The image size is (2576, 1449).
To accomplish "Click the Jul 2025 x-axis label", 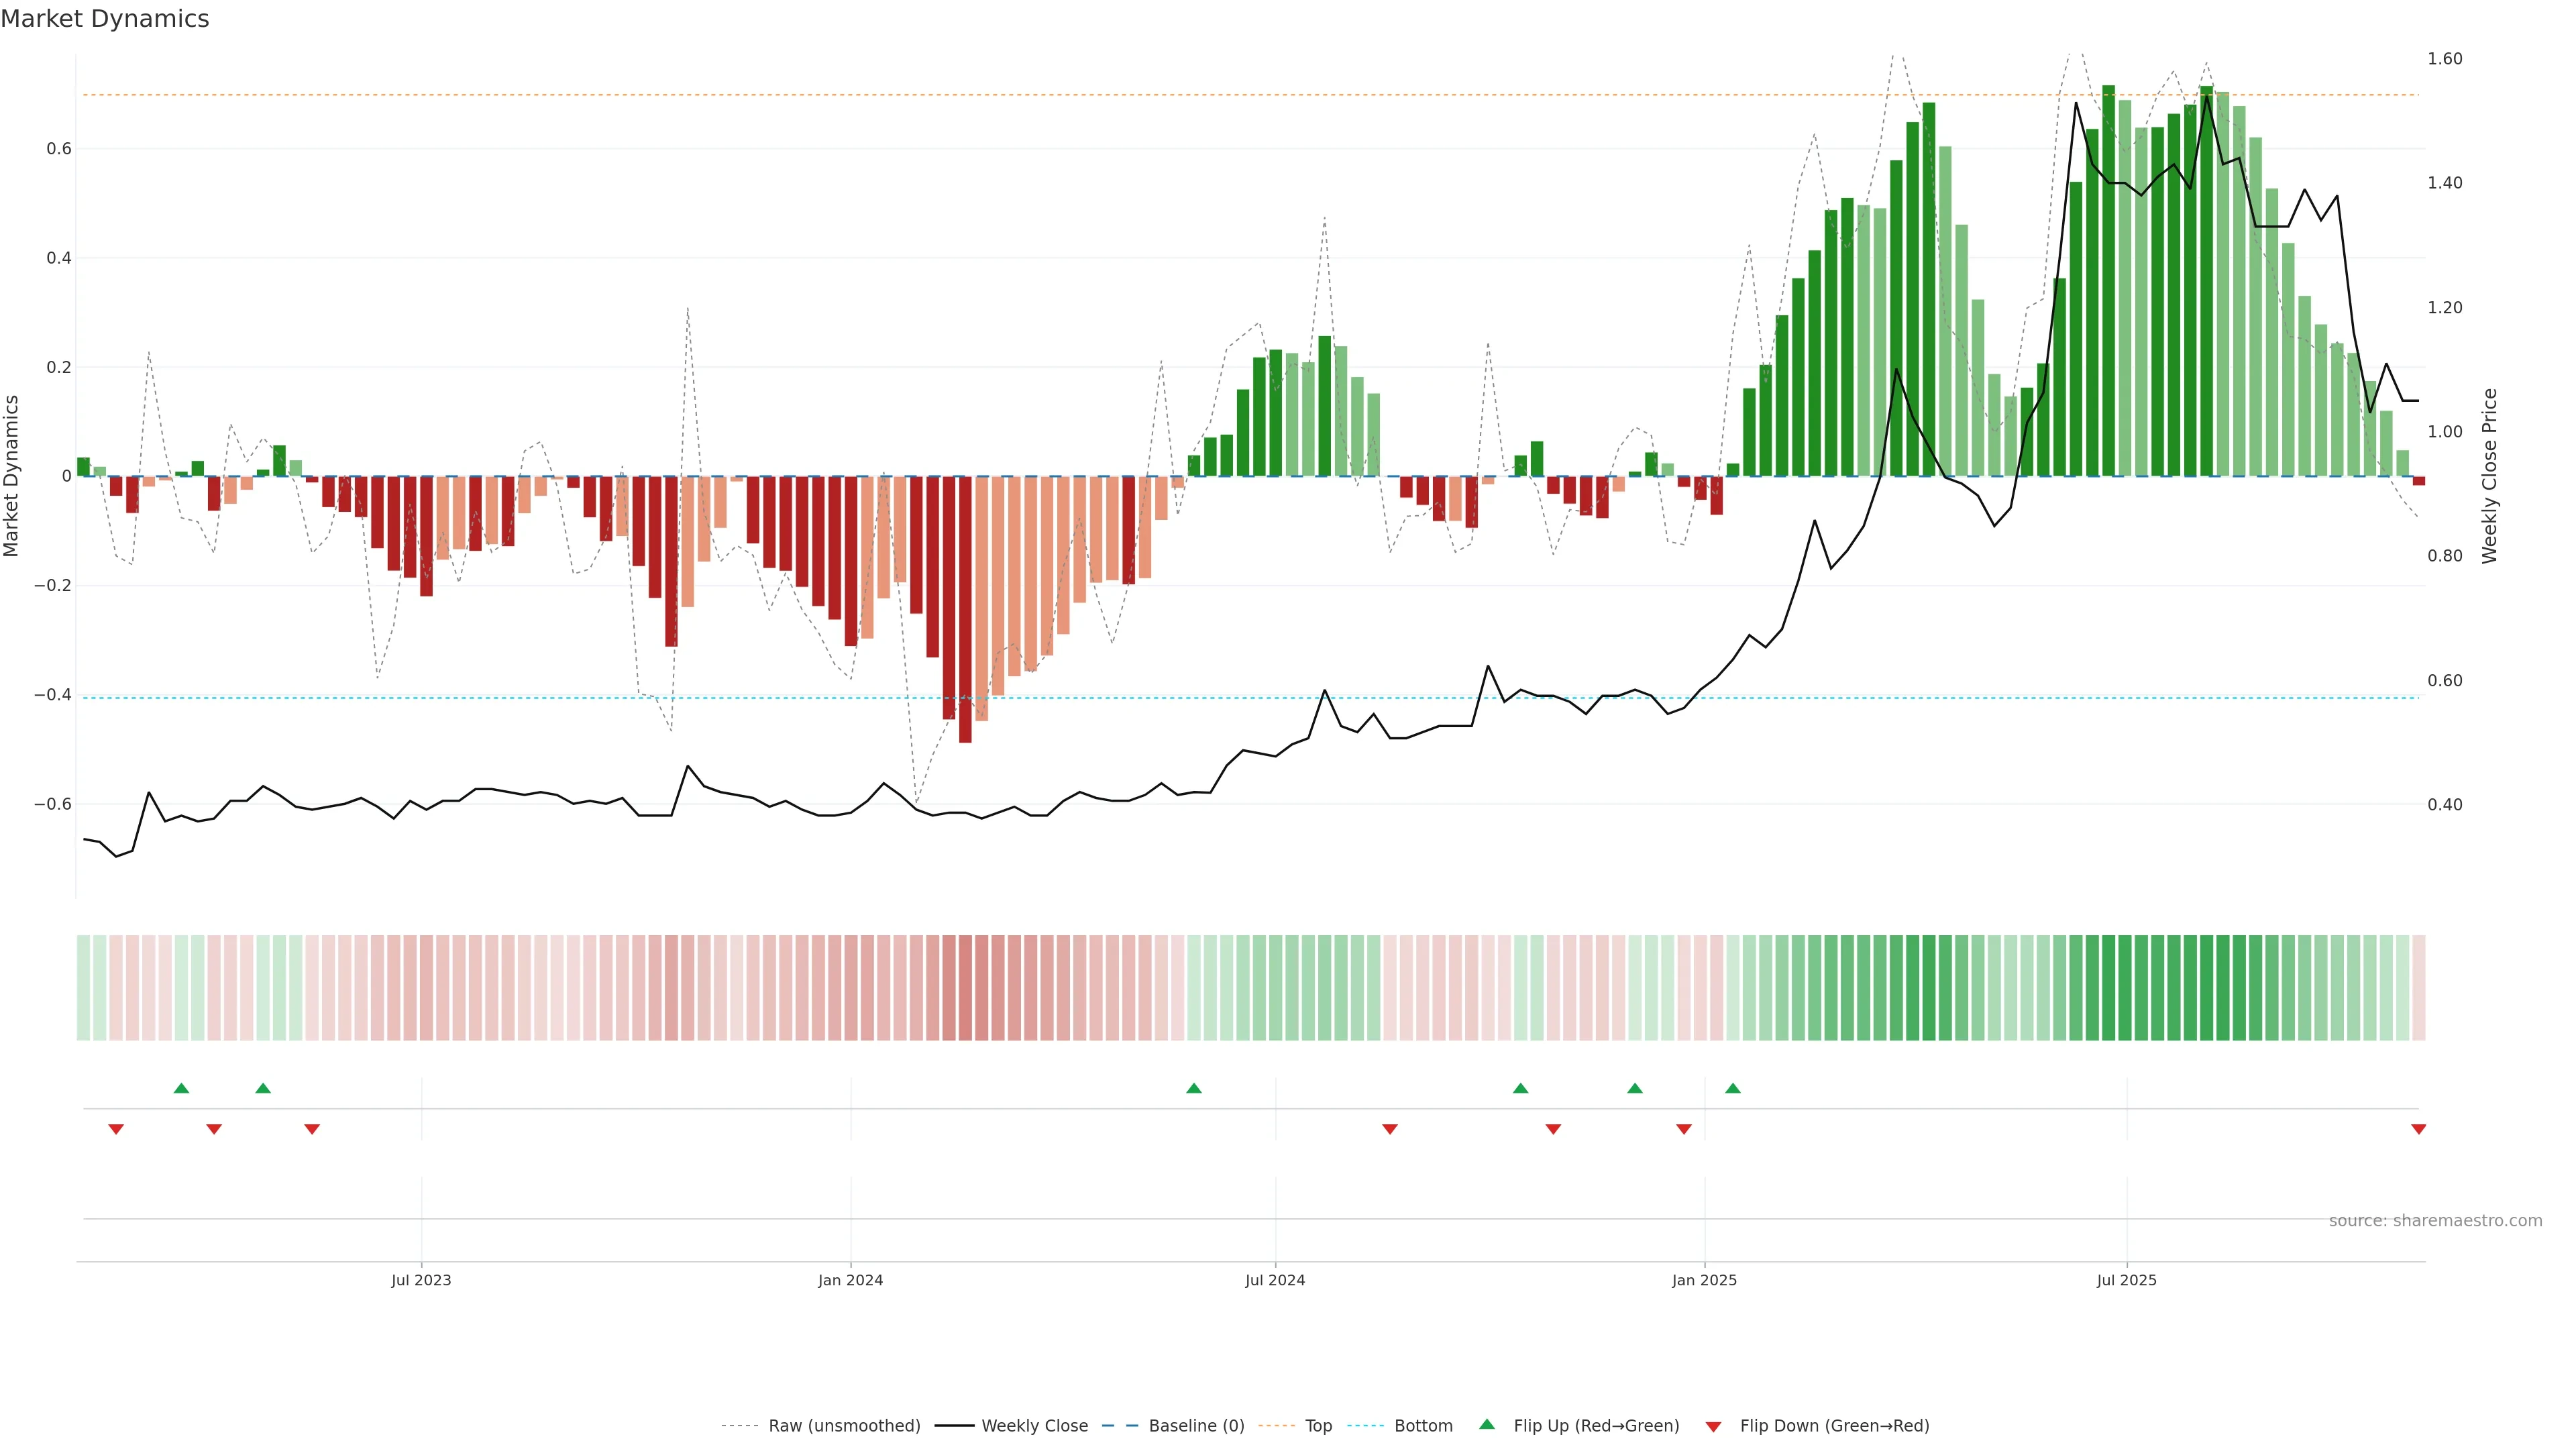I will coord(2127,1280).
